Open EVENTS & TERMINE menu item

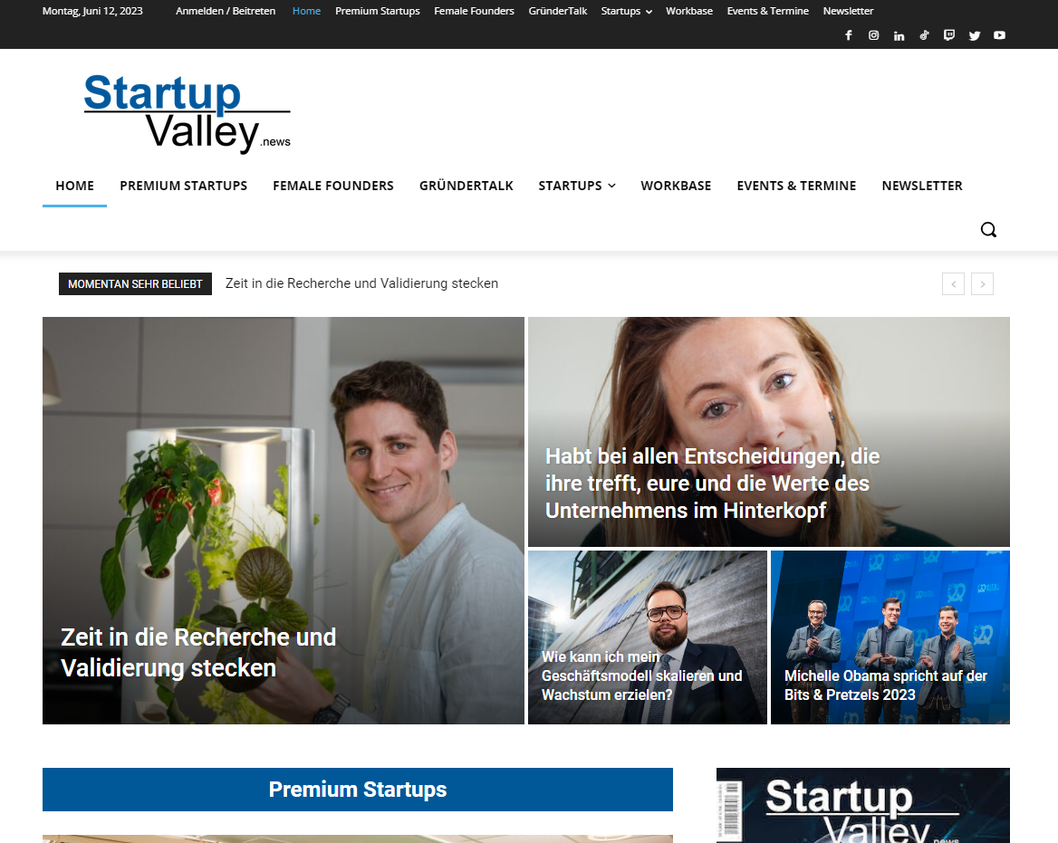pyautogui.click(x=796, y=186)
